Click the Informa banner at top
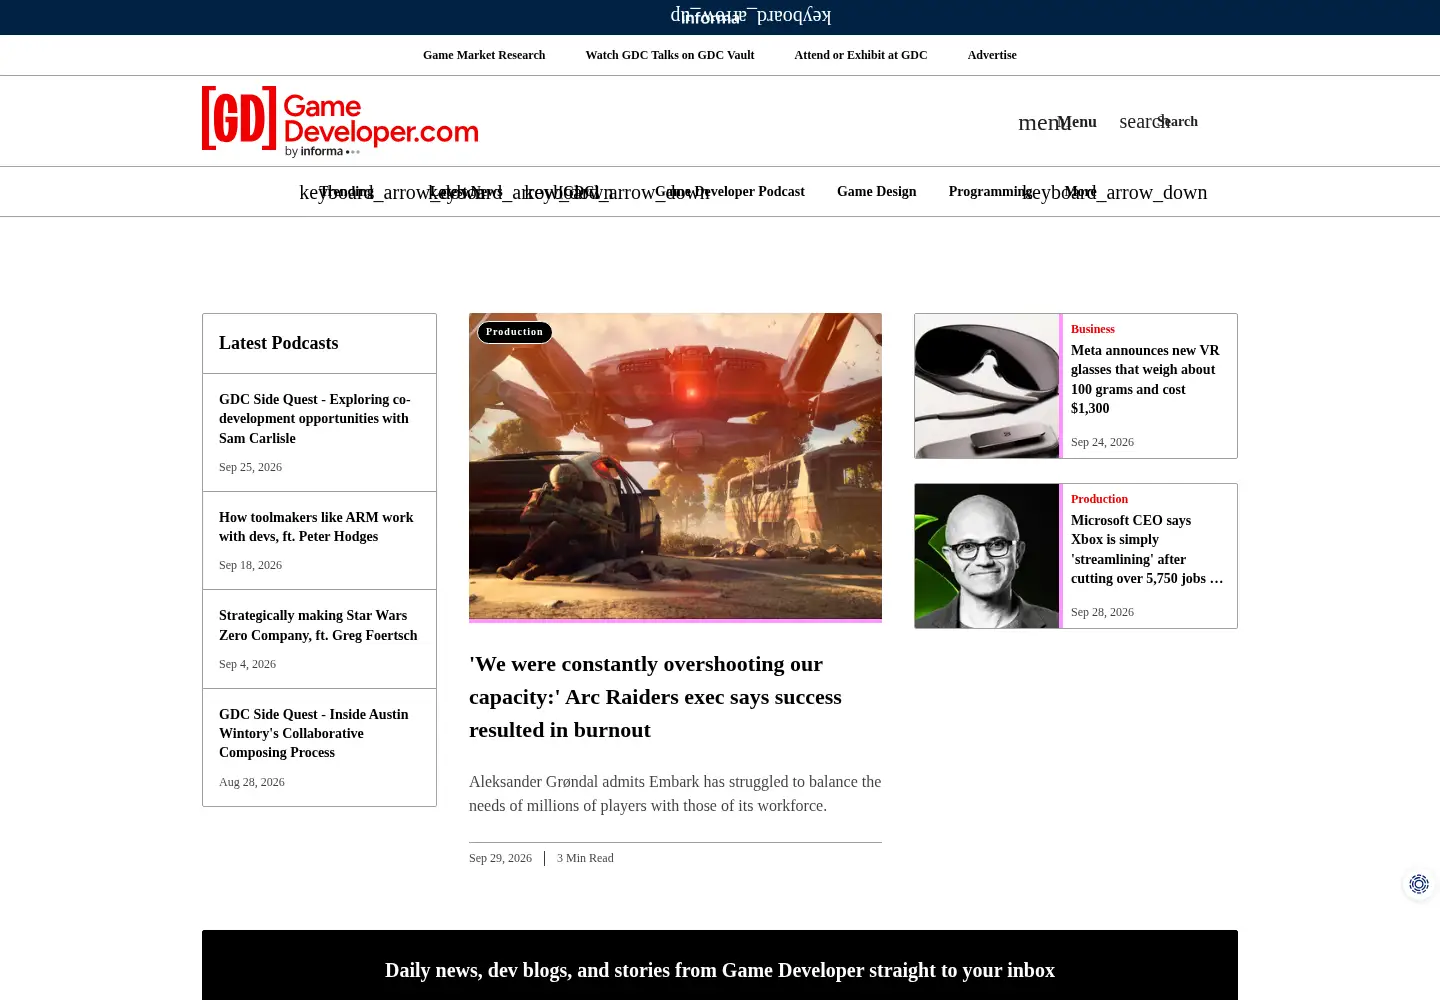This screenshot has width=1440, height=1000. [711, 18]
